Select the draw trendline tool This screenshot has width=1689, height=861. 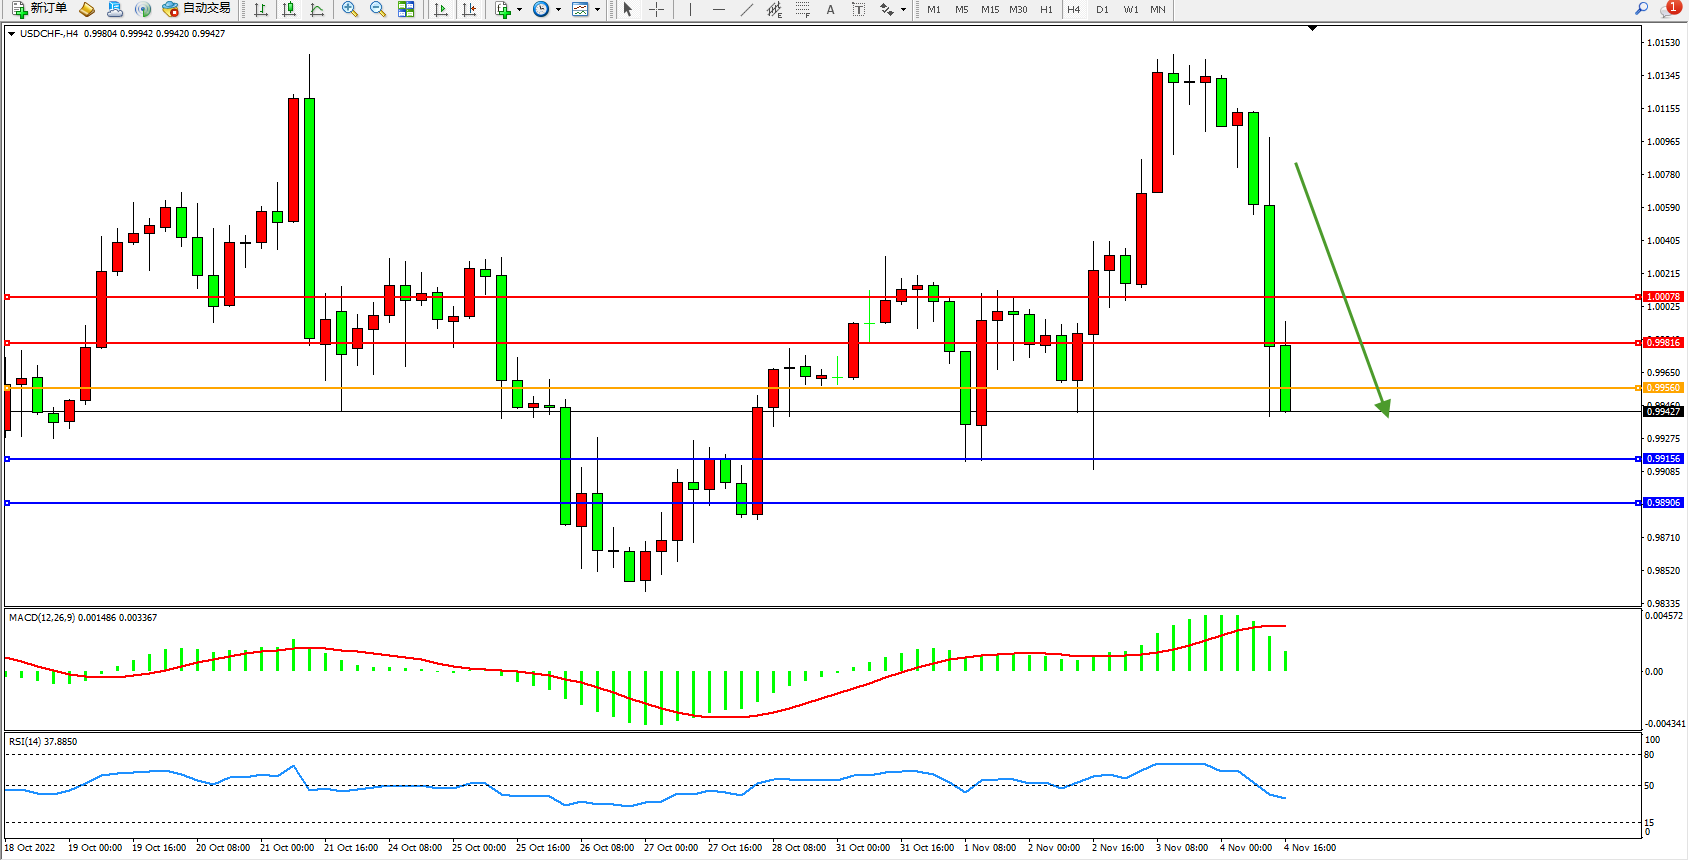click(x=747, y=9)
